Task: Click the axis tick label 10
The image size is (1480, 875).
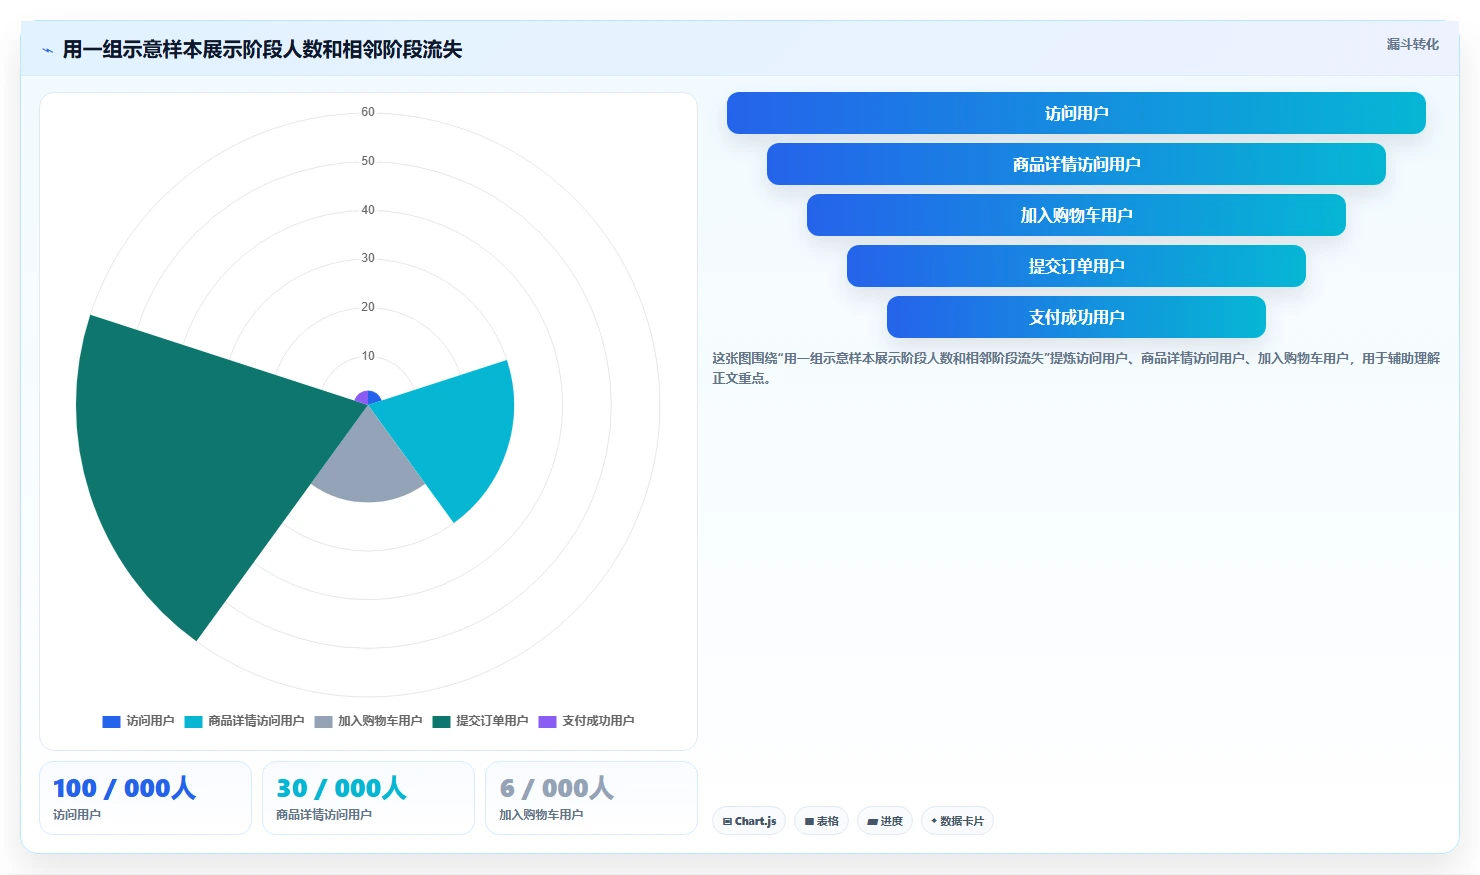Action: [368, 356]
